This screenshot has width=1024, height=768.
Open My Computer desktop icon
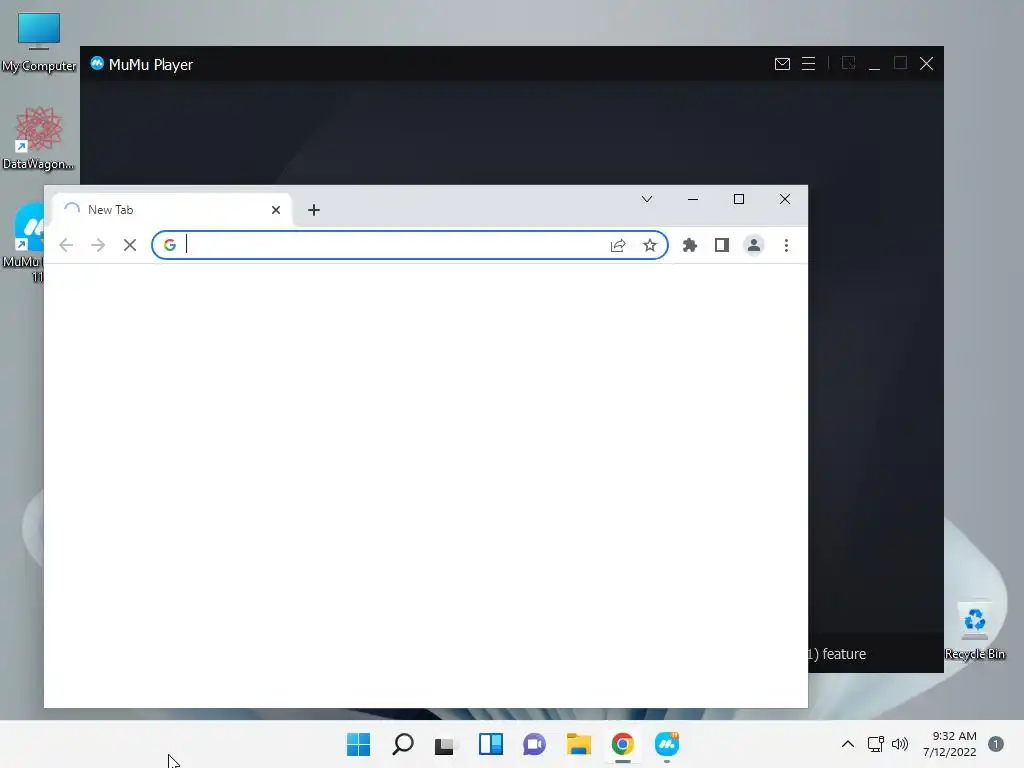39,41
